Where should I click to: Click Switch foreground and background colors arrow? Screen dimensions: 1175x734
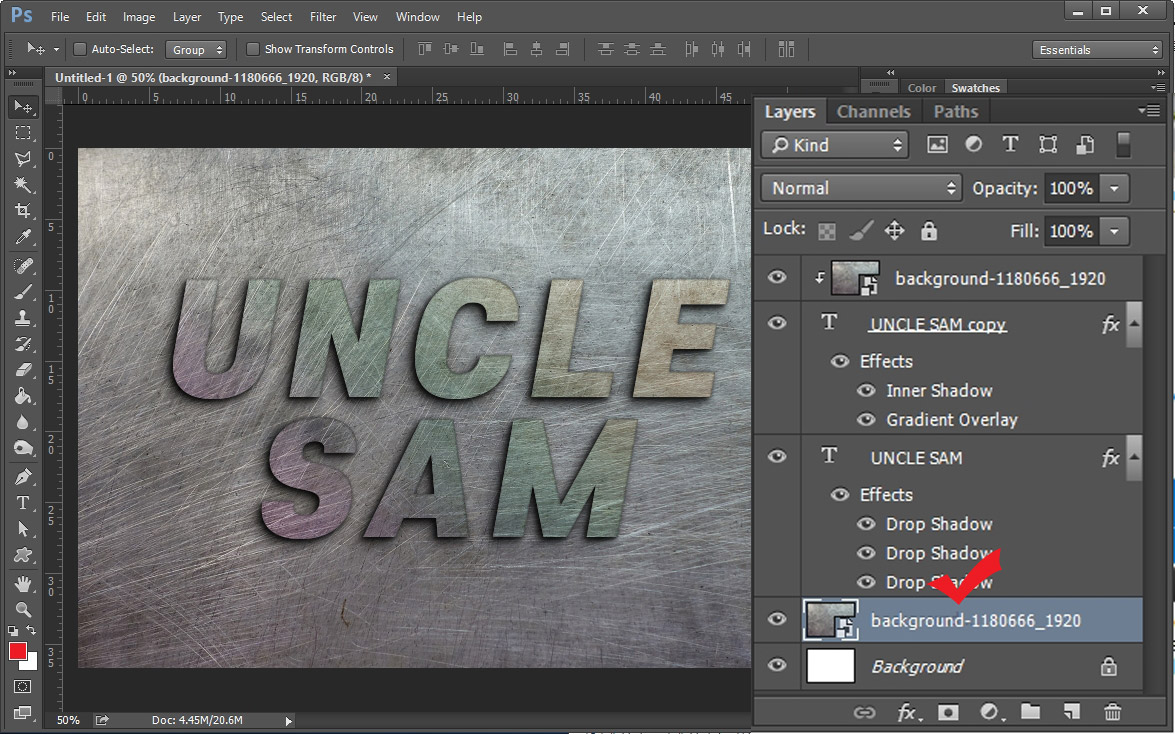point(31,631)
